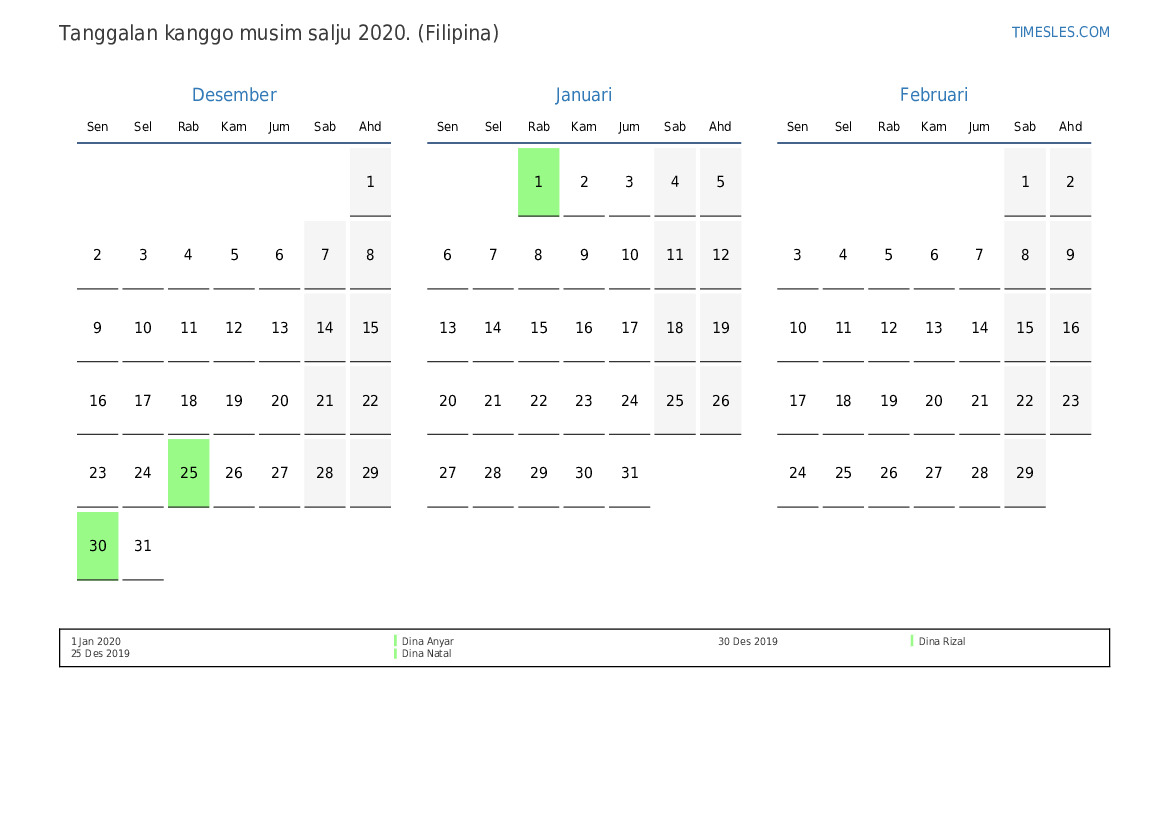Click the Desember month heading
The image size is (1169, 827).
pos(234,95)
